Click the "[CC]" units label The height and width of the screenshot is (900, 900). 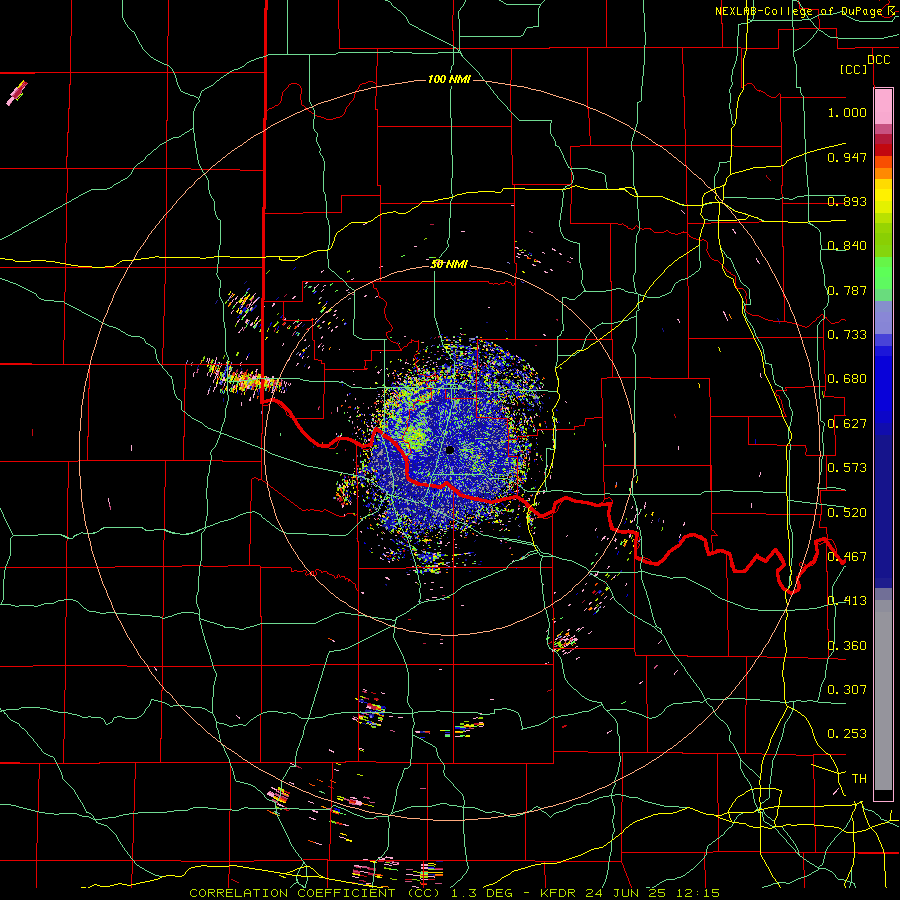[854, 69]
